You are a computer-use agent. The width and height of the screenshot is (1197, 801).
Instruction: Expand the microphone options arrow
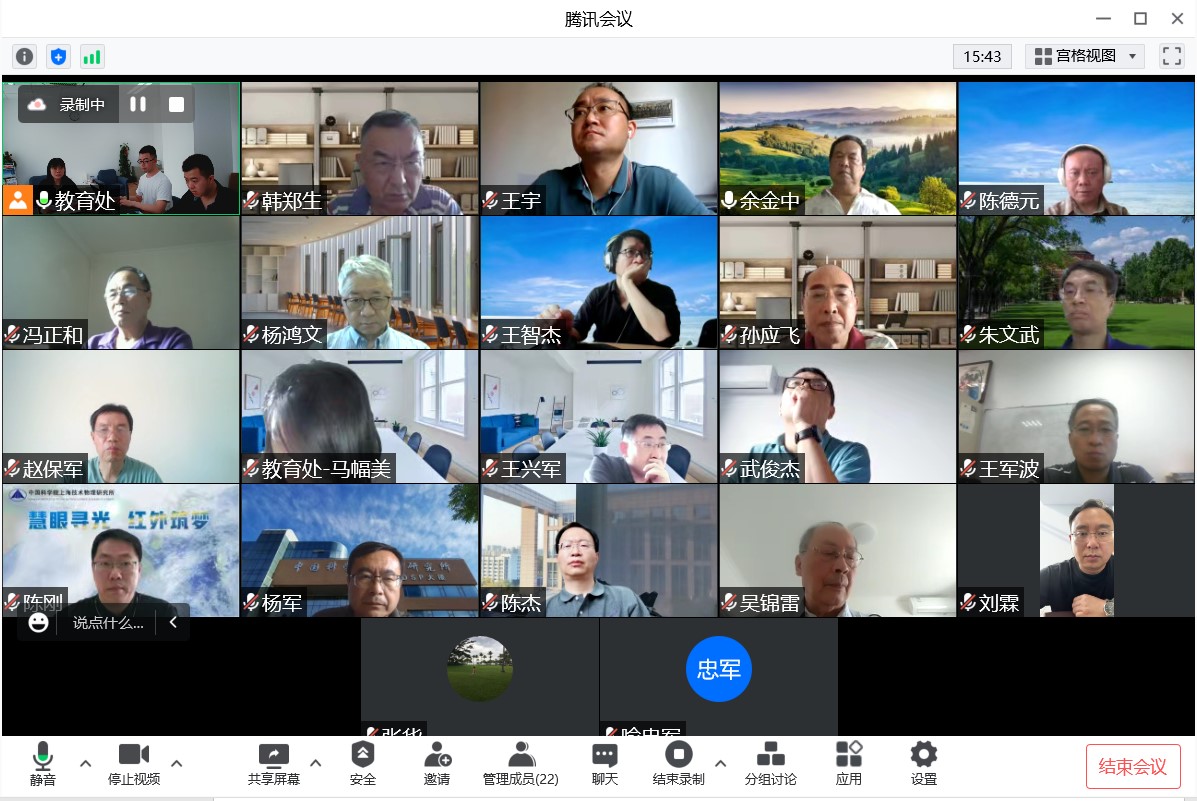tap(85, 764)
